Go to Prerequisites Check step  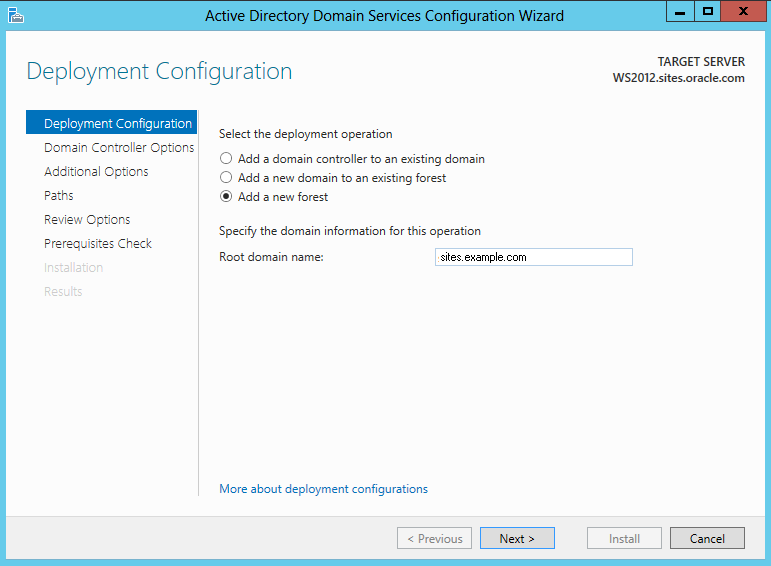pos(98,243)
